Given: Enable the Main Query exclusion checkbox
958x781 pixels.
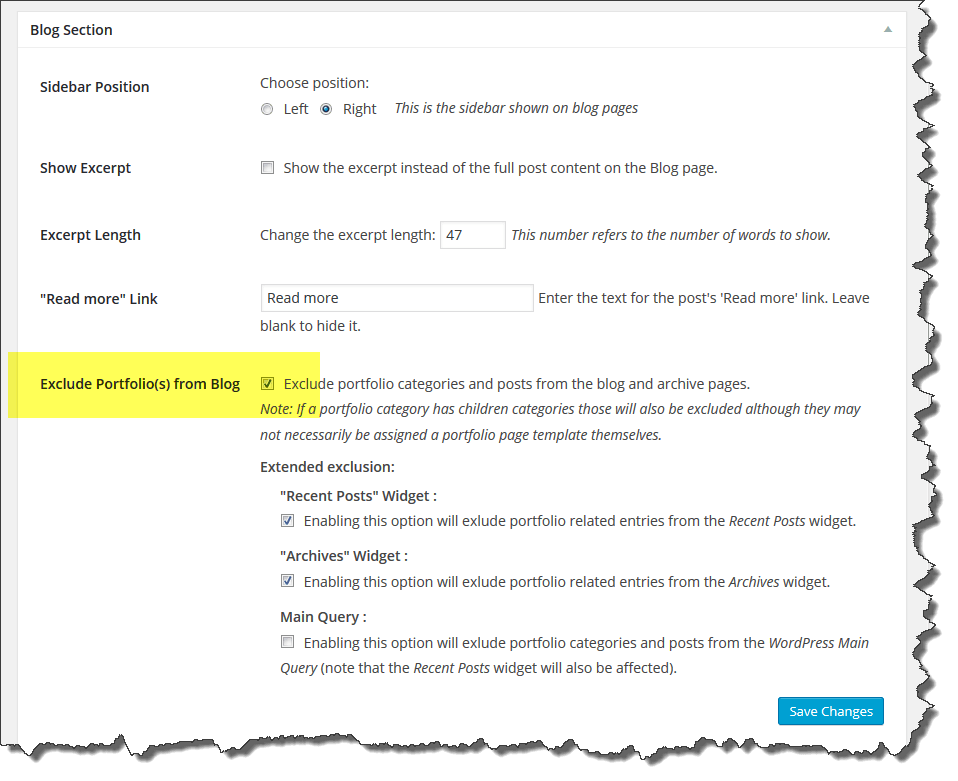Looking at the screenshot, I should coord(287,642).
